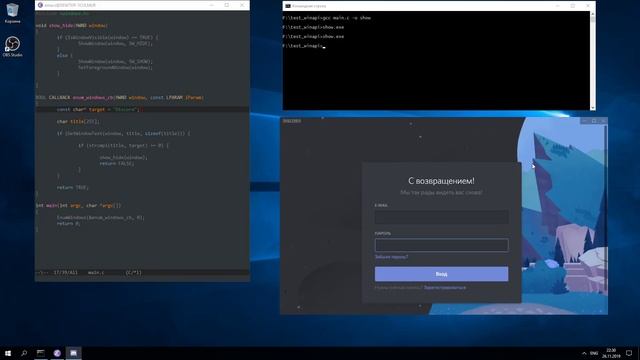Open the taskbar clock and date

click(x=611, y=353)
